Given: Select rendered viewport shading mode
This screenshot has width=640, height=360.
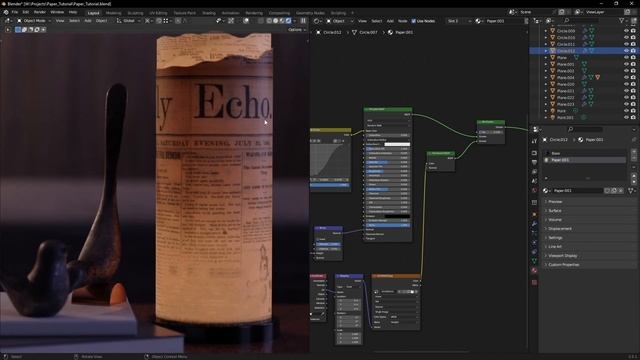Looking at the screenshot, I should tap(289, 20).
